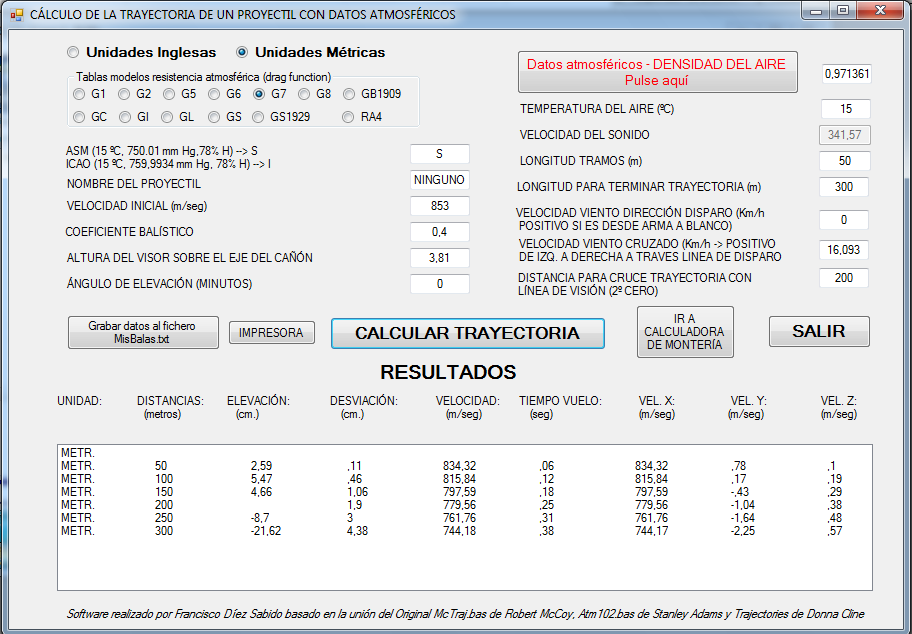Click the VELOCIDAD INICIAL input field

click(x=439, y=206)
